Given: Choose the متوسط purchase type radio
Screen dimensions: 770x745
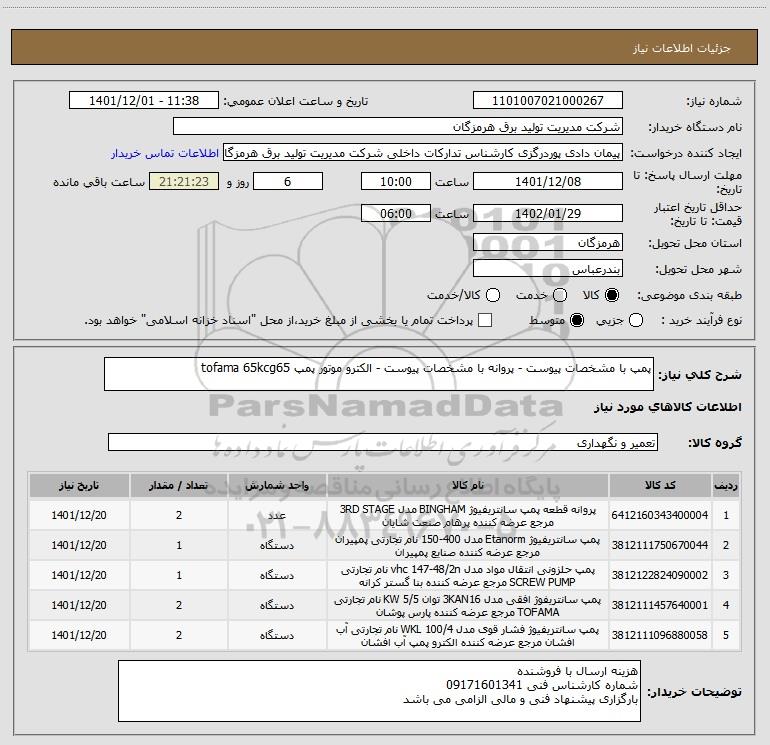Looking at the screenshot, I should 577,321.
